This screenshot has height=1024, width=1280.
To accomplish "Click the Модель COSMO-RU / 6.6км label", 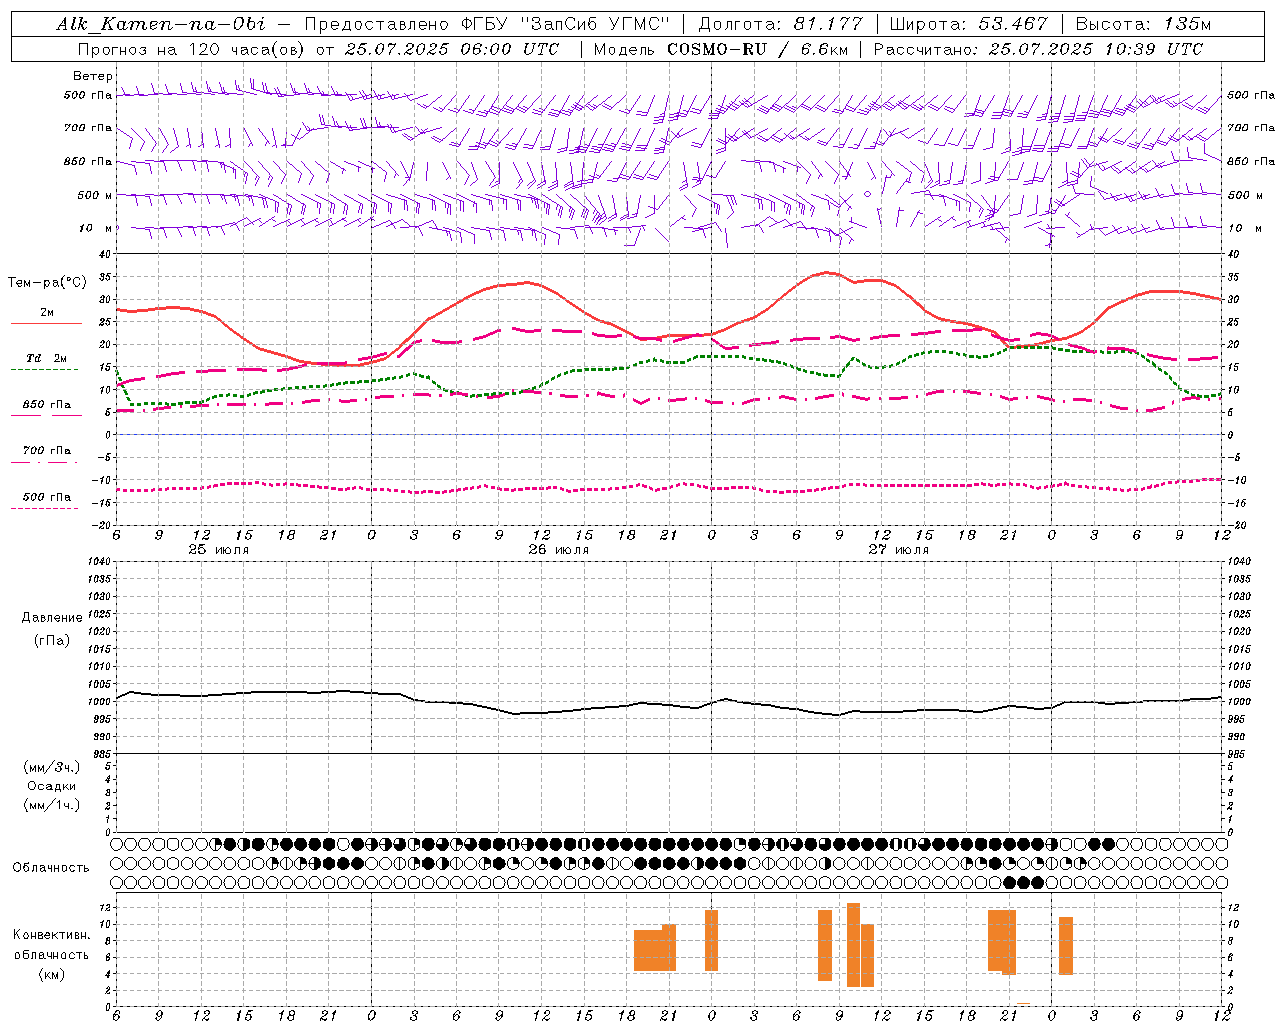I will (x=720, y=49).
